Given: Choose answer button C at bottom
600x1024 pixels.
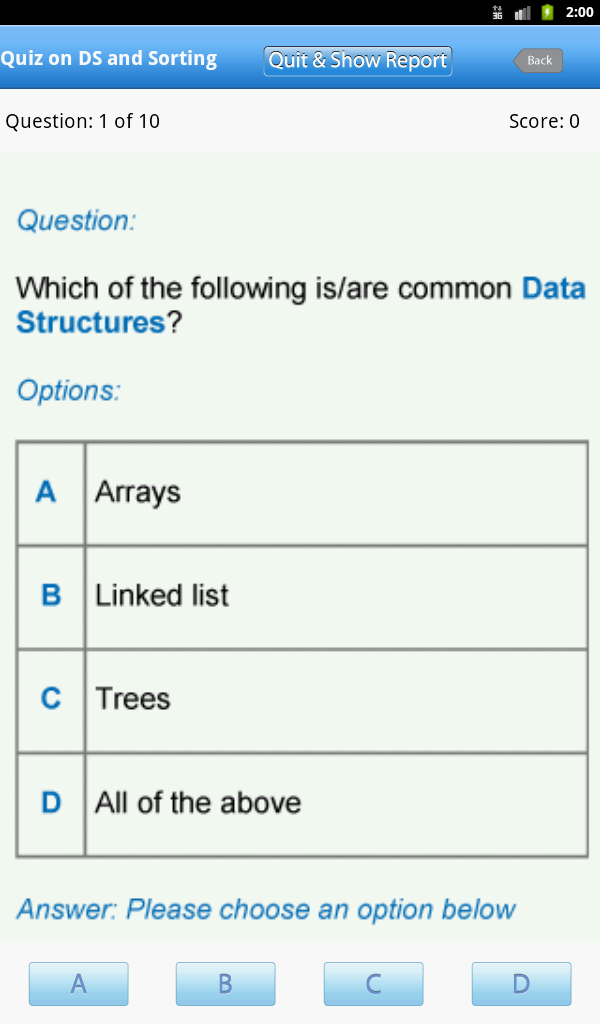Looking at the screenshot, I should (373, 984).
